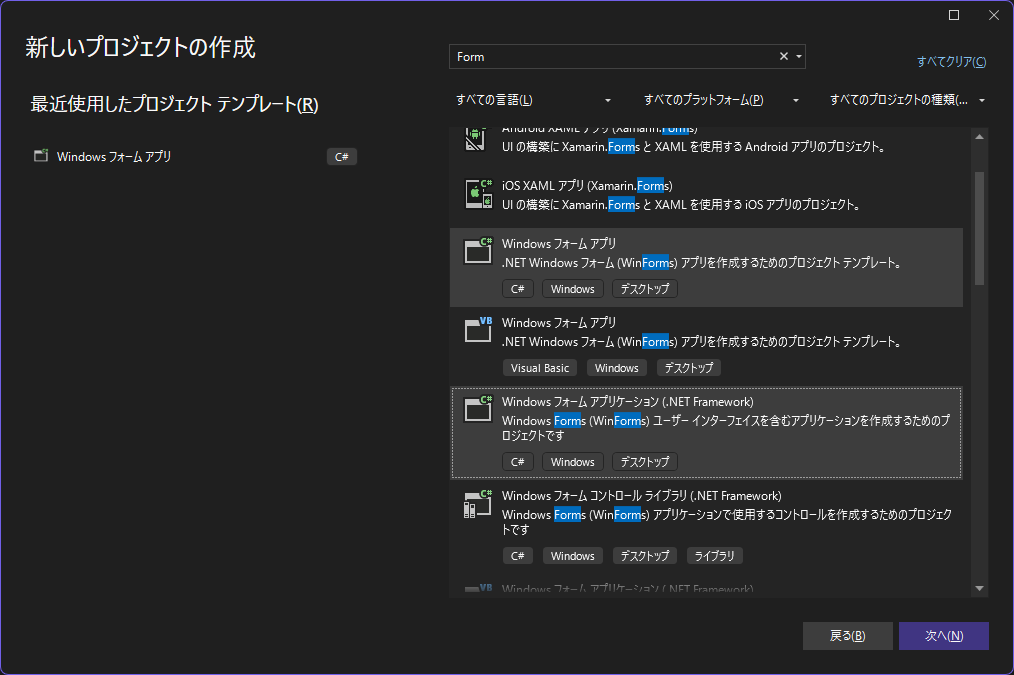The height and width of the screenshot is (675, 1014).
Task: Click the recent Windows フォーム アプリ template icon
Action: coord(41,156)
